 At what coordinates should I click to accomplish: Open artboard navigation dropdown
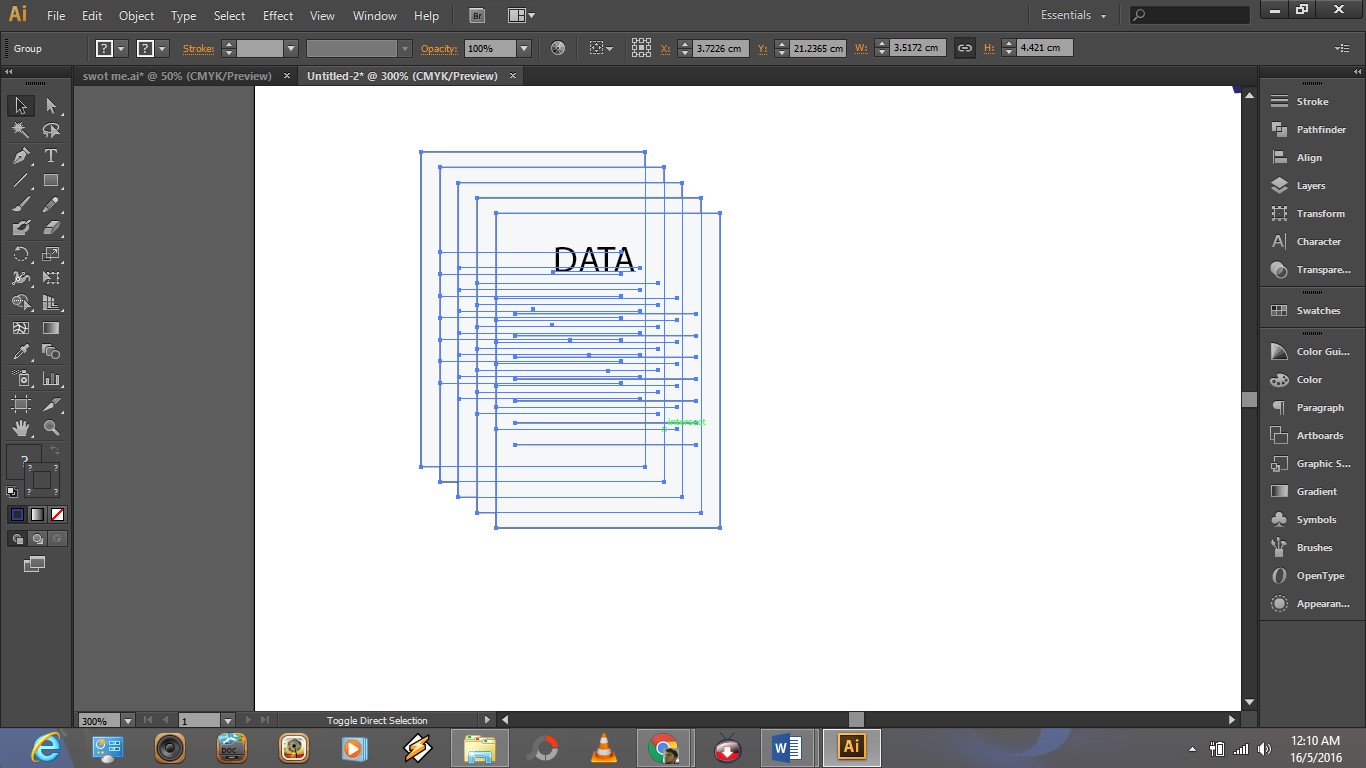227,720
